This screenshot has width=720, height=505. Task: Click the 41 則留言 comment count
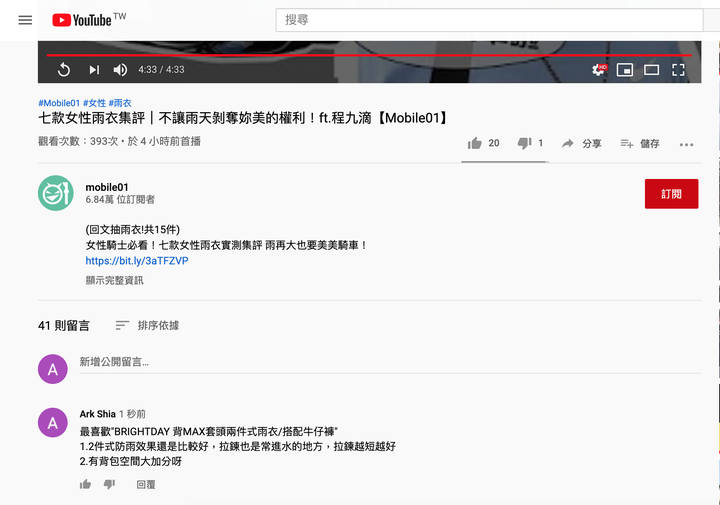[x=64, y=325]
